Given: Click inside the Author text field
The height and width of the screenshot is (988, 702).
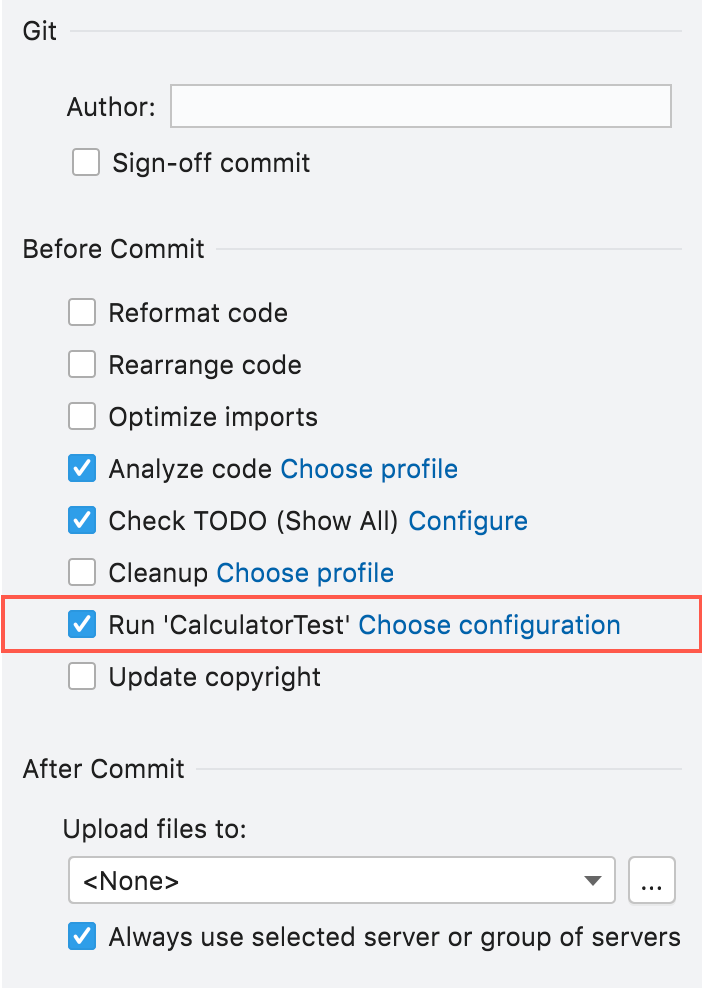Looking at the screenshot, I should tap(420, 105).
